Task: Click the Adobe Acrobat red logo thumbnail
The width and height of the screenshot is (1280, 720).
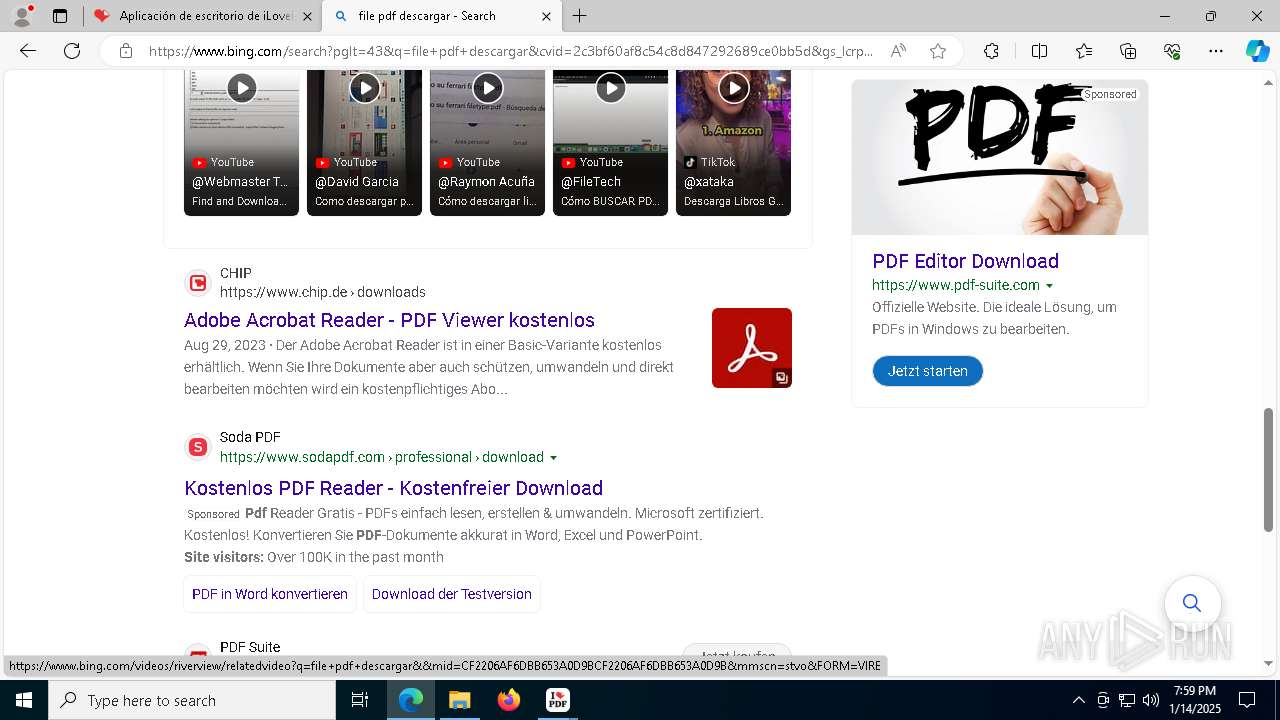Action: click(x=752, y=348)
